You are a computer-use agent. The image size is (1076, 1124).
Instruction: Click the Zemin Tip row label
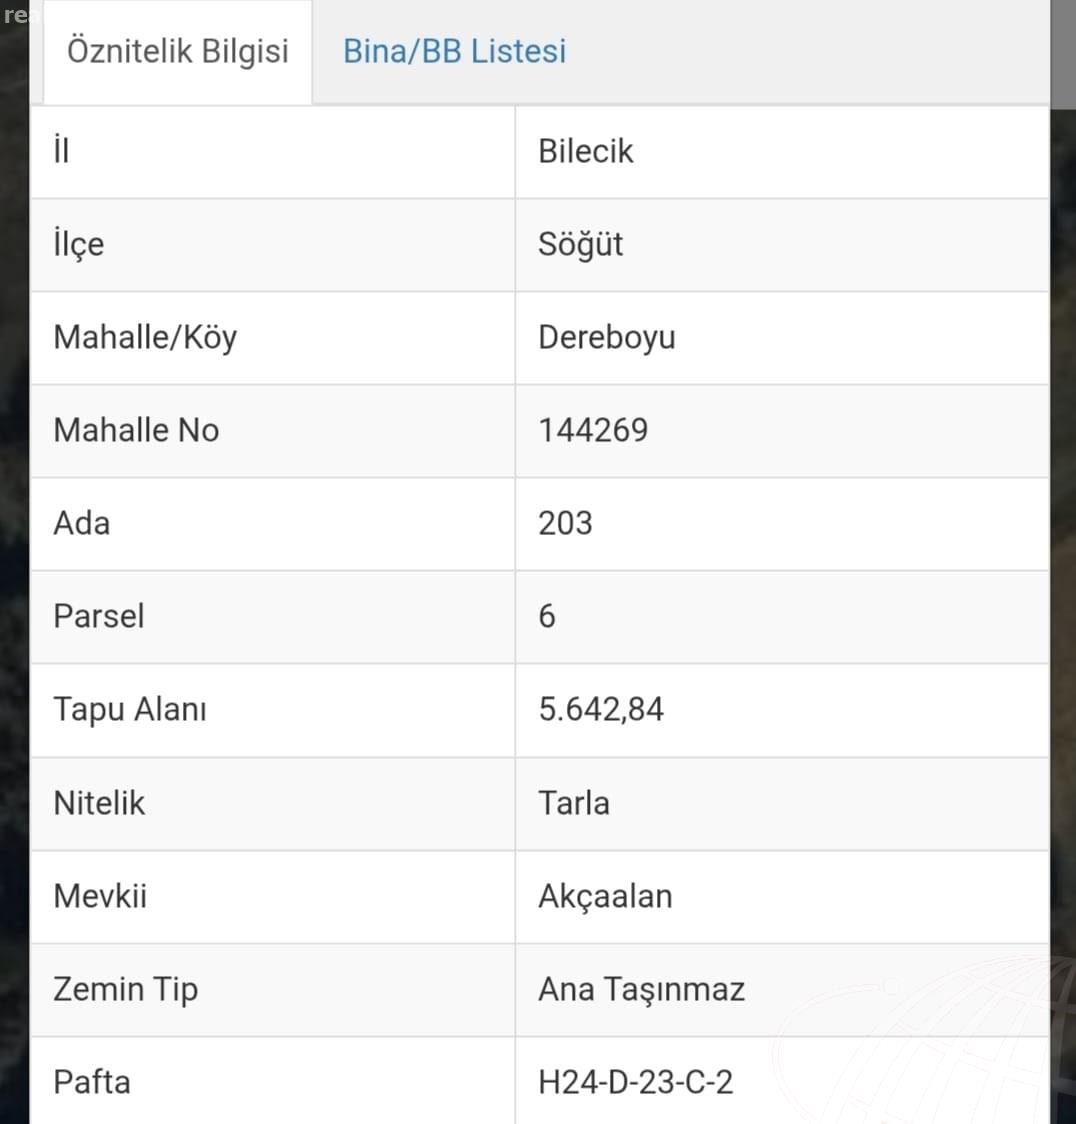pos(125,990)
